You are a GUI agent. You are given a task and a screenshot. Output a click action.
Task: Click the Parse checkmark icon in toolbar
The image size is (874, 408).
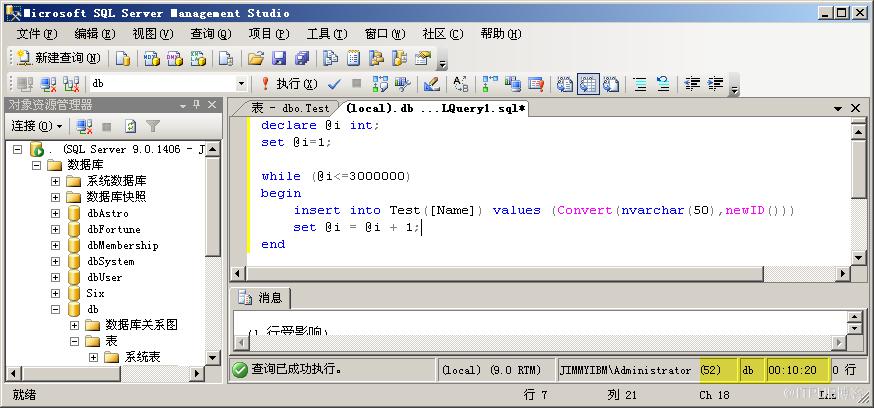point(334,84)
